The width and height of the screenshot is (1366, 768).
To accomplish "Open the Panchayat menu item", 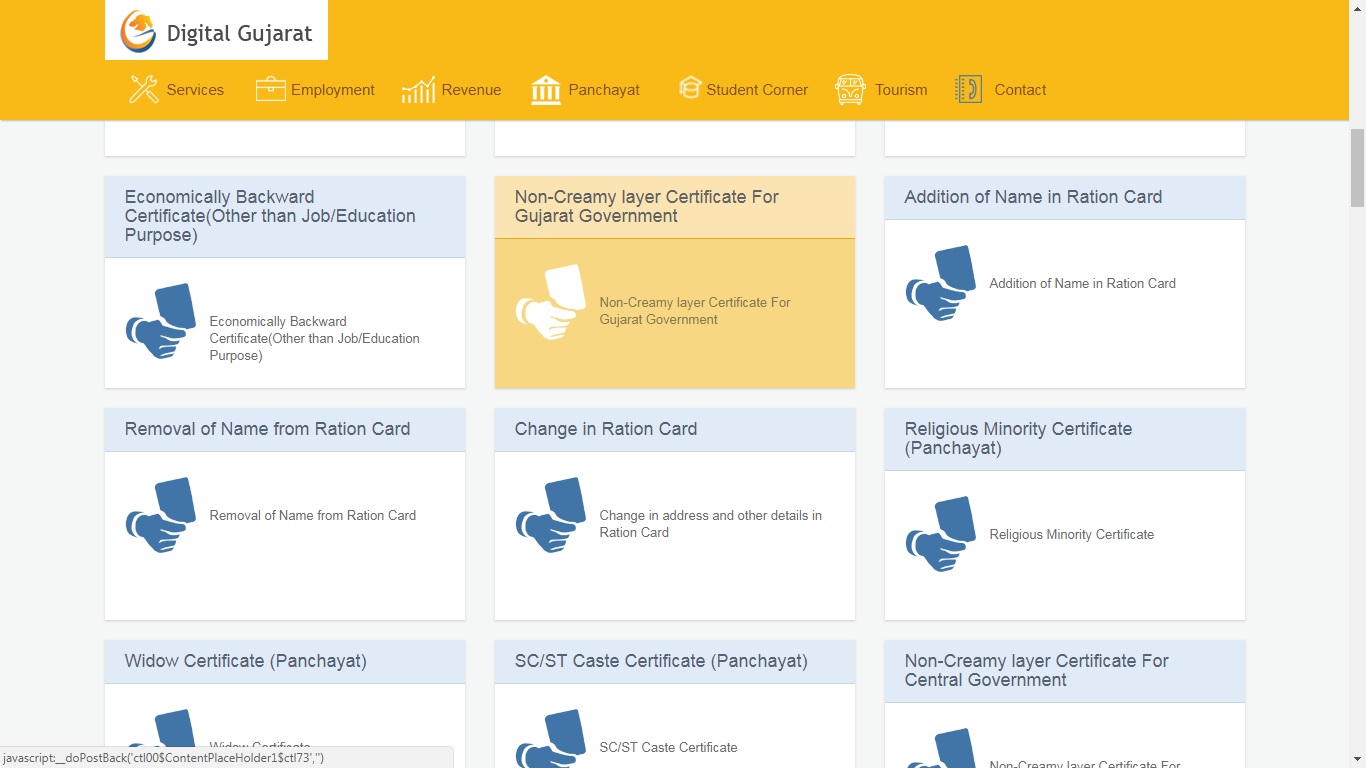I will 603,90.
